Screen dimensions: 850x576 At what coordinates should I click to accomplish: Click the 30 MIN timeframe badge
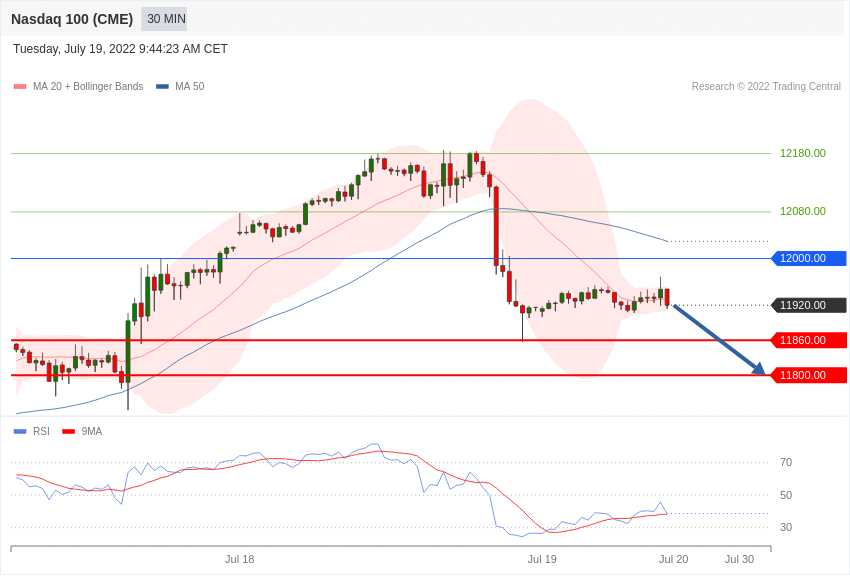164,19
